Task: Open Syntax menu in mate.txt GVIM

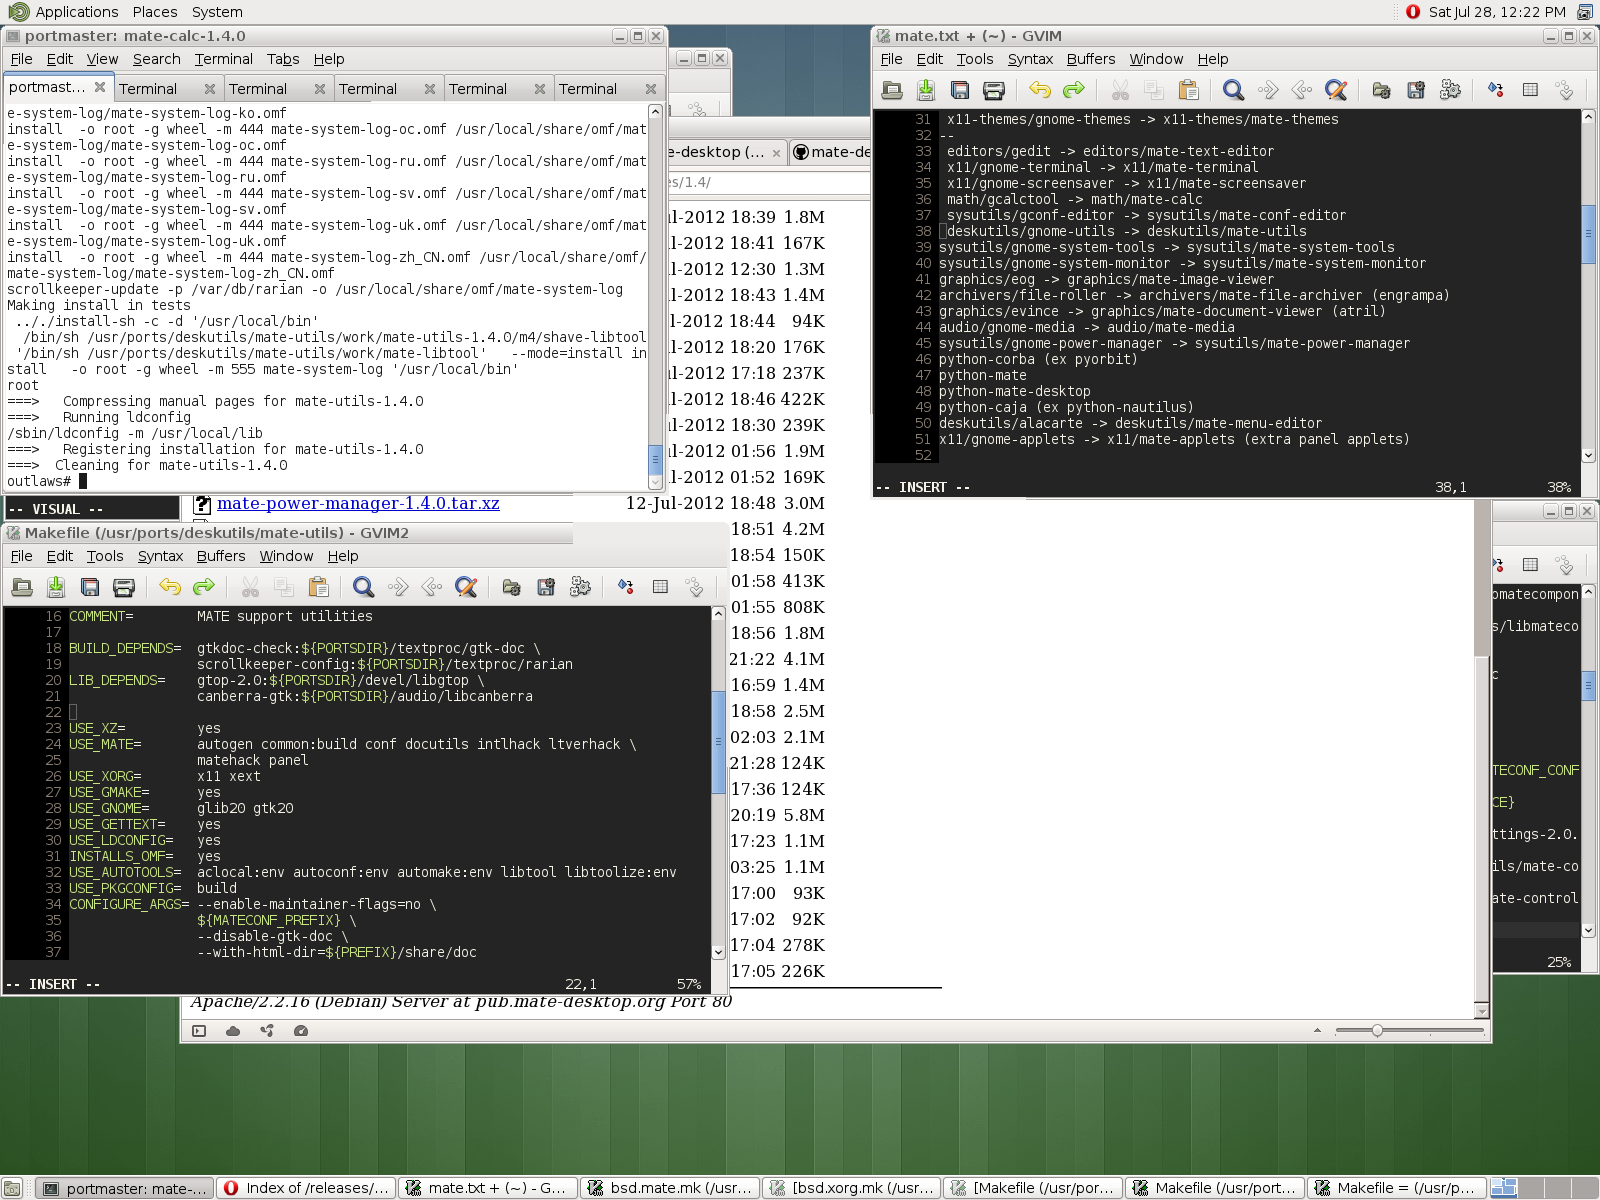Action: pyautogui.click(x=1030, y=59)
